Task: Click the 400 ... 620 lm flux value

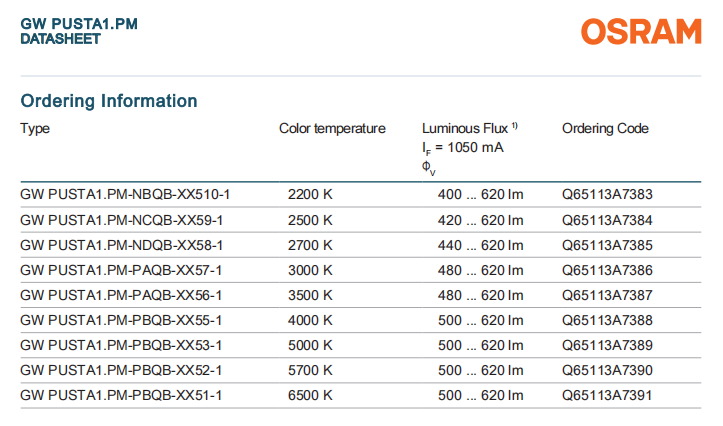Action: [x=481, y=195]
